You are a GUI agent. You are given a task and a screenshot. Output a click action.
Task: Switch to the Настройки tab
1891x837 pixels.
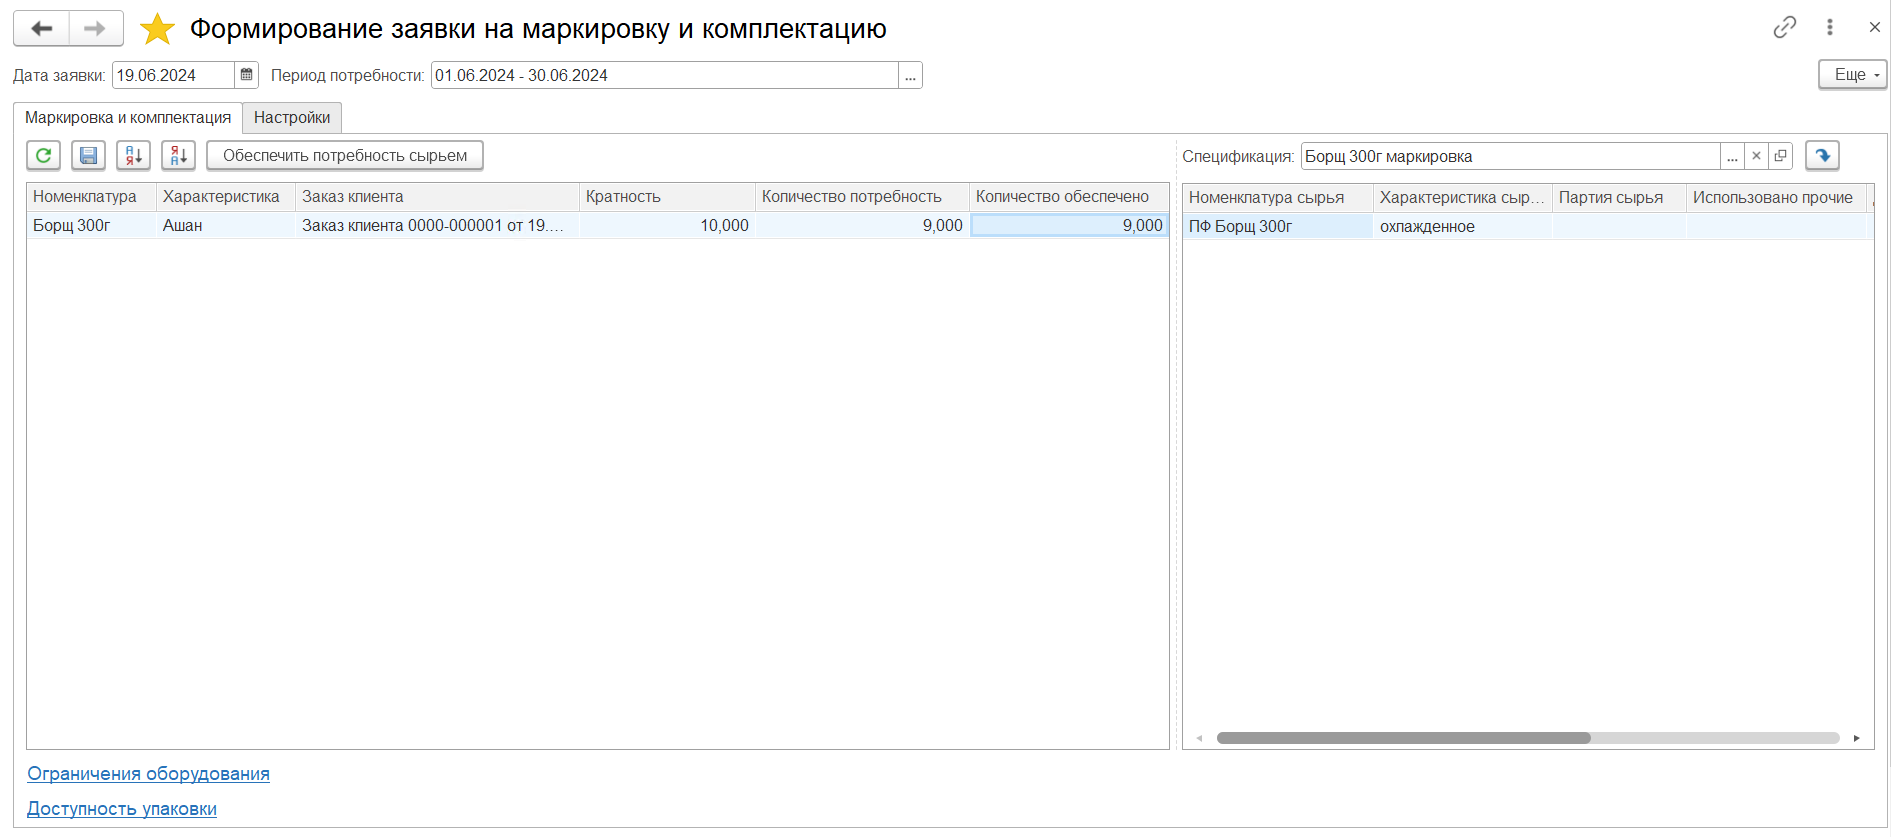tap(292, 118)
